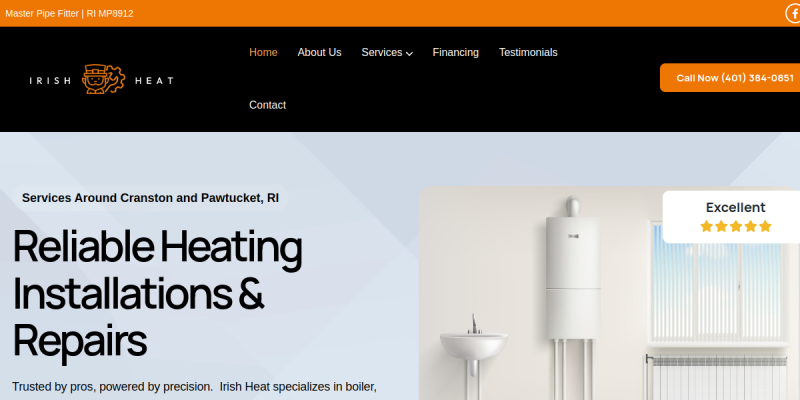This screenshot has height=400, width=800.
Task: Open the About Us page
Action: tap(319, 53)
